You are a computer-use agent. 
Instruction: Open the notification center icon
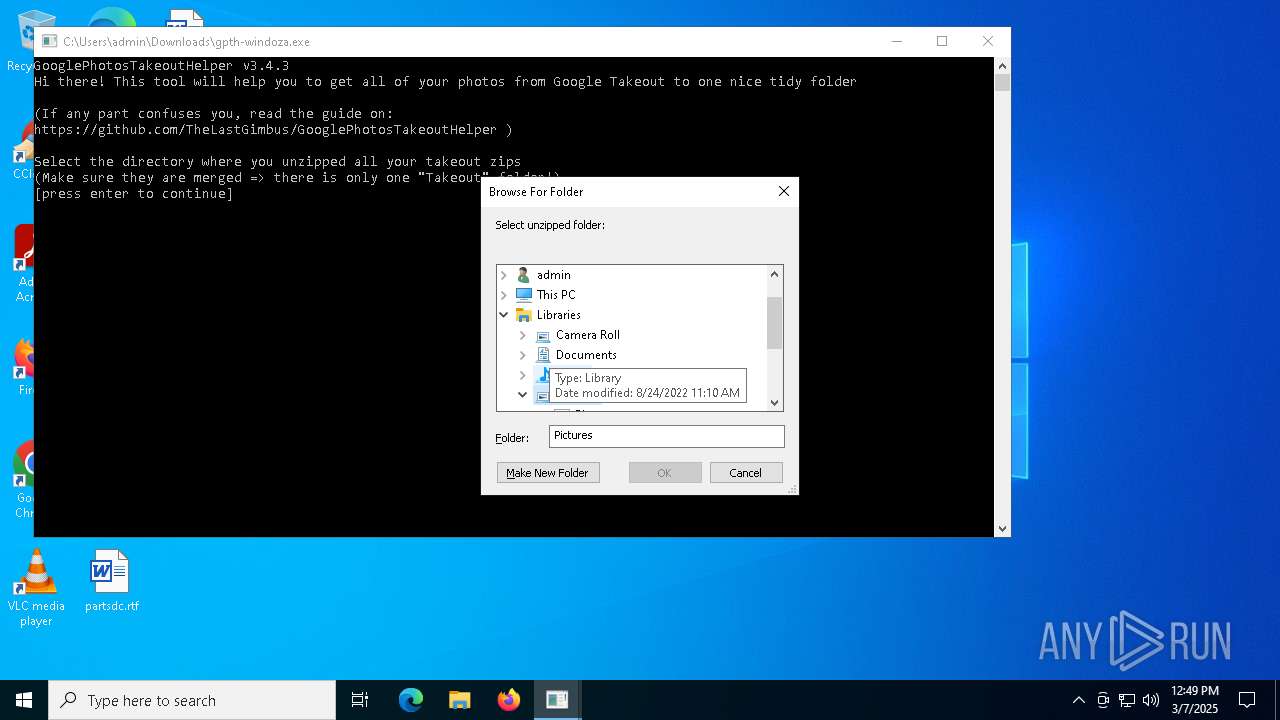[1247, 700]
